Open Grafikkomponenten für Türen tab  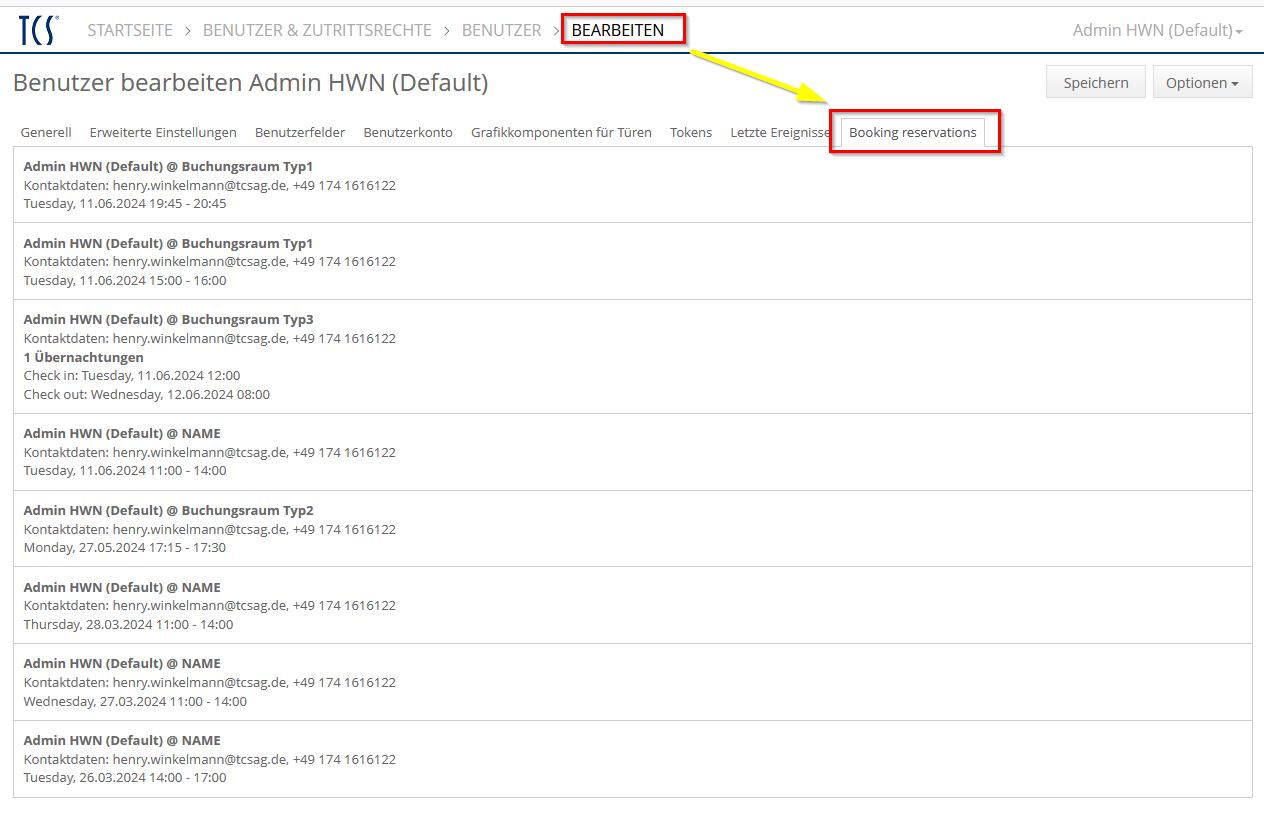click(x=561, y=132)
